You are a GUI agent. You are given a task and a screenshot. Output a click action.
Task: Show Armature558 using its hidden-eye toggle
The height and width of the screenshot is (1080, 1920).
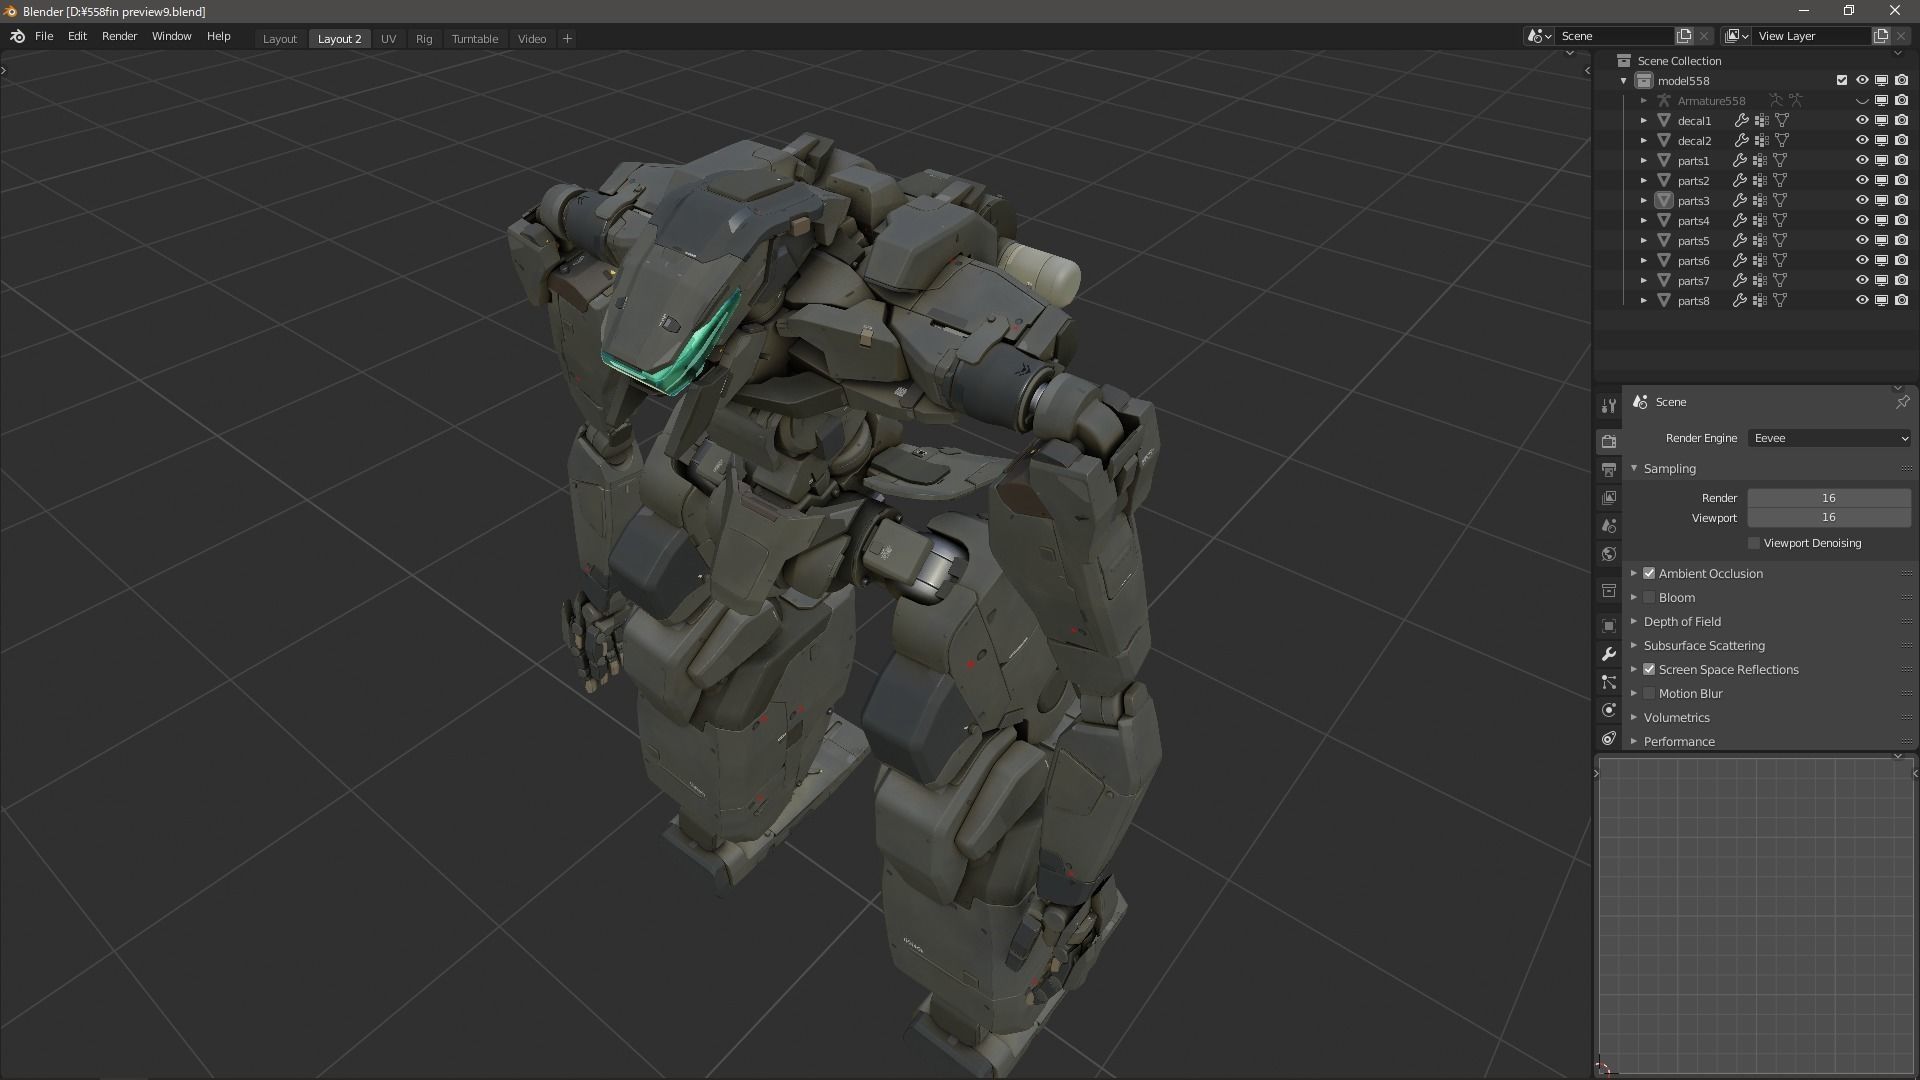point(1862,100)
